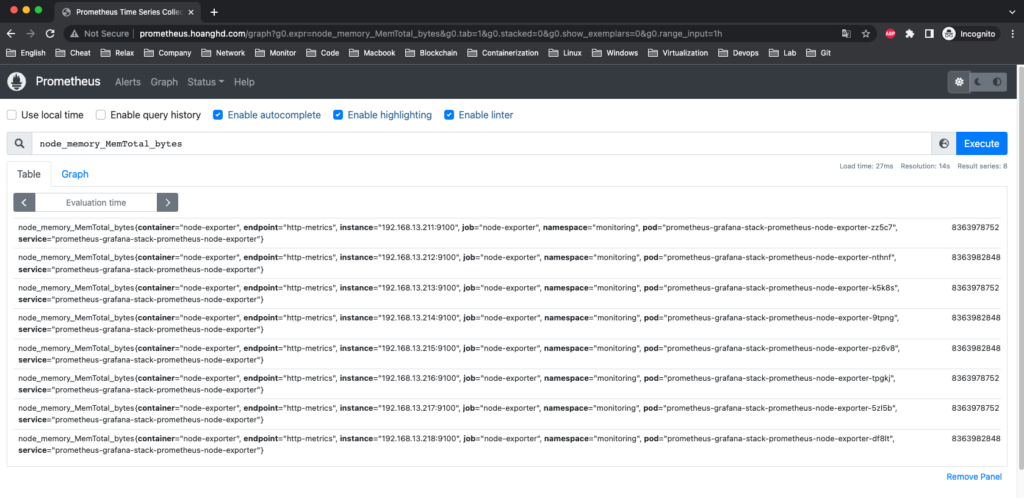Open the Devops bookmarks folder
The image size is (1024, 498).
pyautogui.click(x=739, y=53)
